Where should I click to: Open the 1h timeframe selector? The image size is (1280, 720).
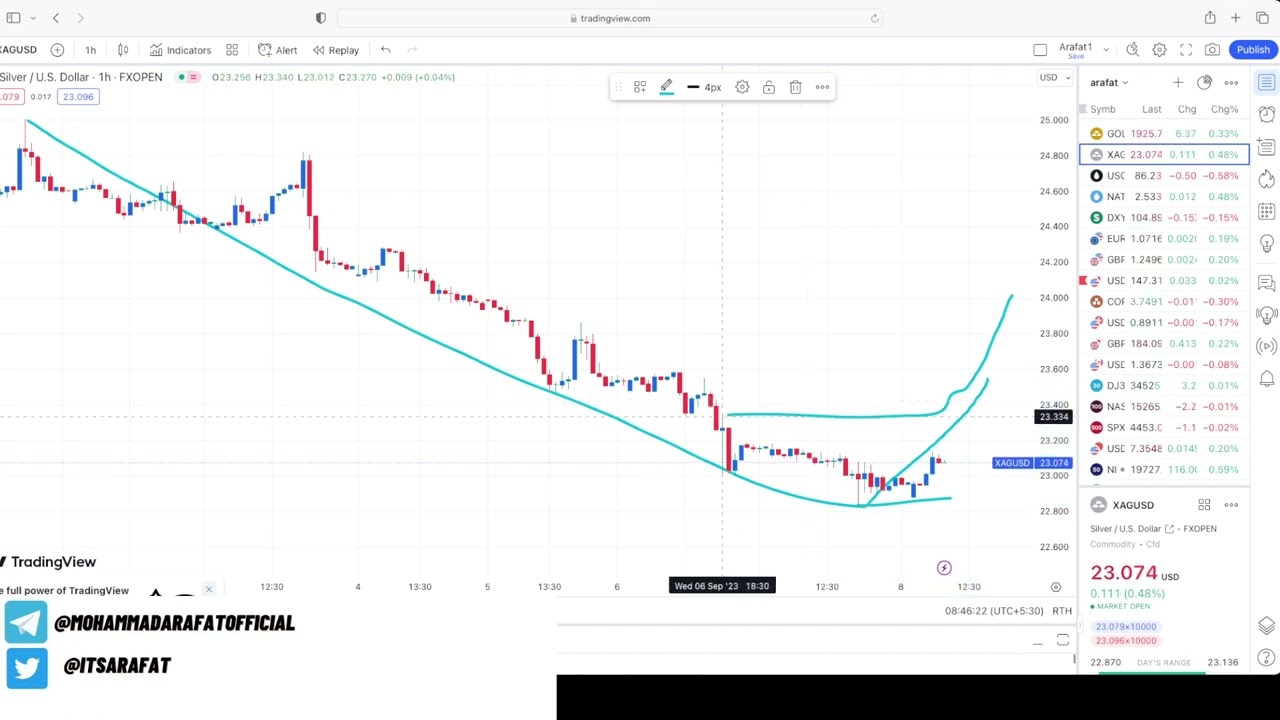90,50
